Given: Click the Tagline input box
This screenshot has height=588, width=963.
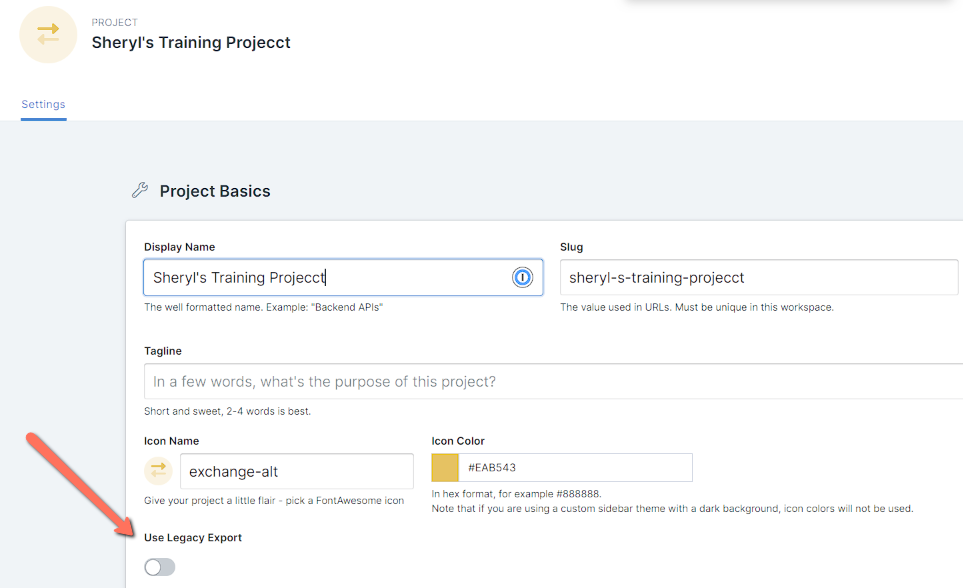Looking at the screenshot, I should click(550, 382).
